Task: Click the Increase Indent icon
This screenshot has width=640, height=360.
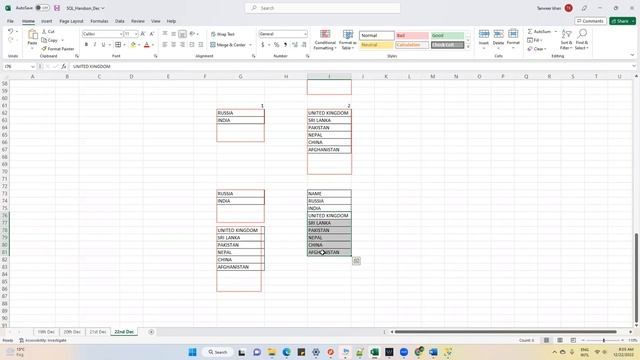Action: pos(200,44)
